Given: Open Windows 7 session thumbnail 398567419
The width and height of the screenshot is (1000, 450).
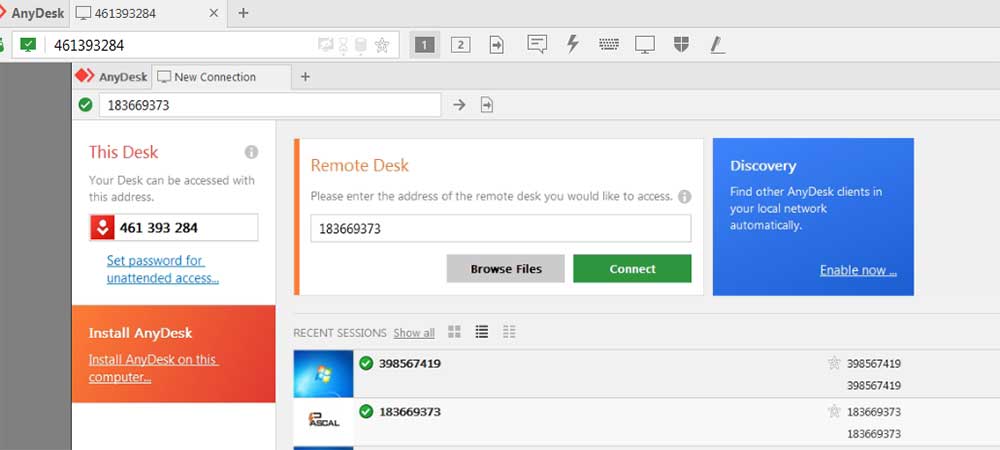Looking at the screenshot, I should tap(323, 374).
